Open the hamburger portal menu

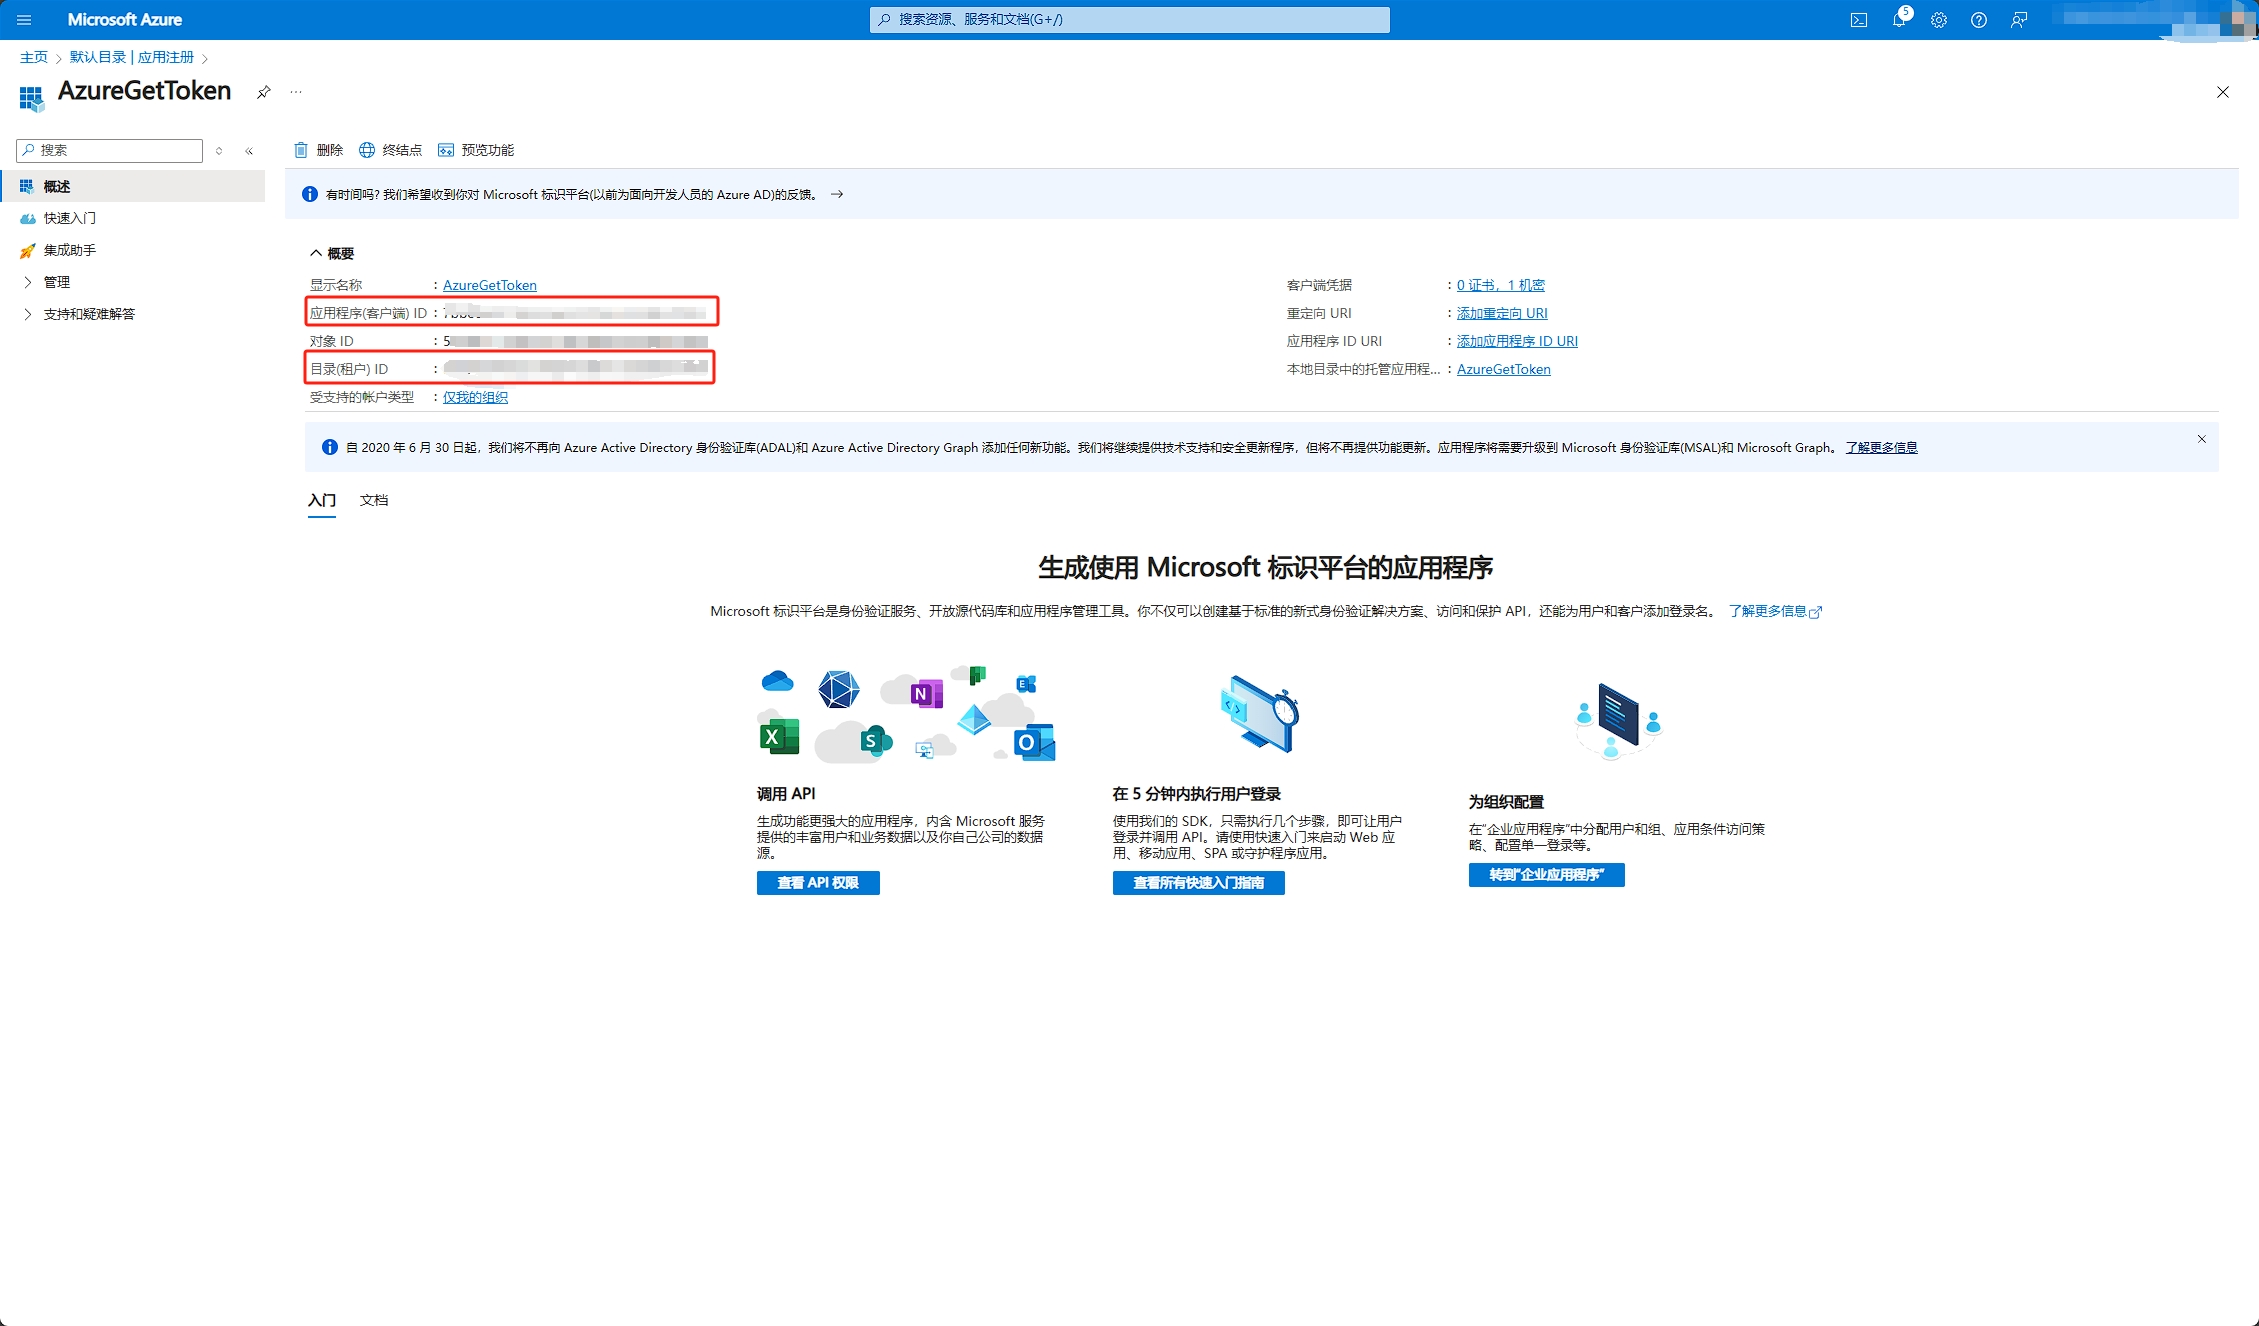[x=24, y=20]
